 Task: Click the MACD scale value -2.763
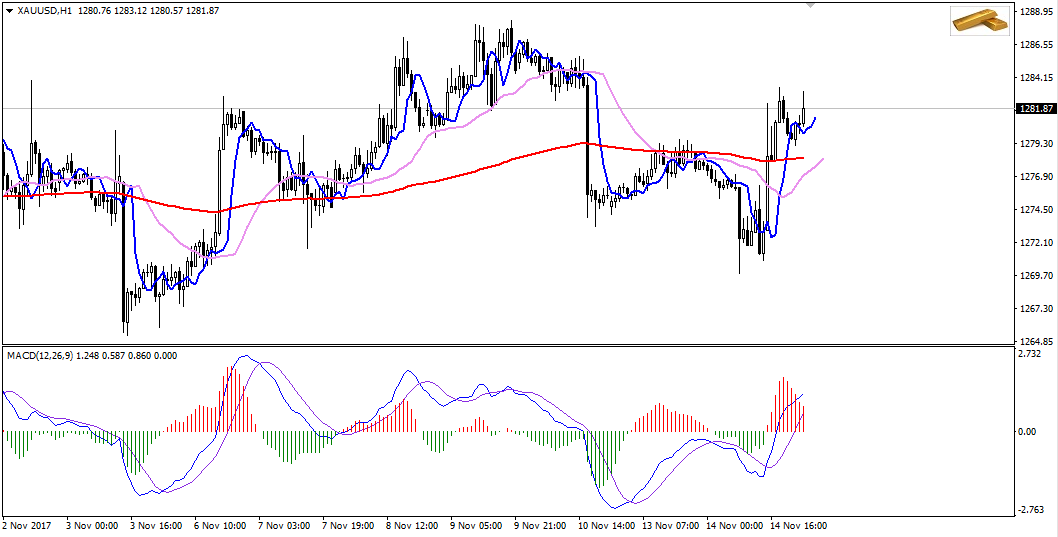click(x=1033, y=510)
